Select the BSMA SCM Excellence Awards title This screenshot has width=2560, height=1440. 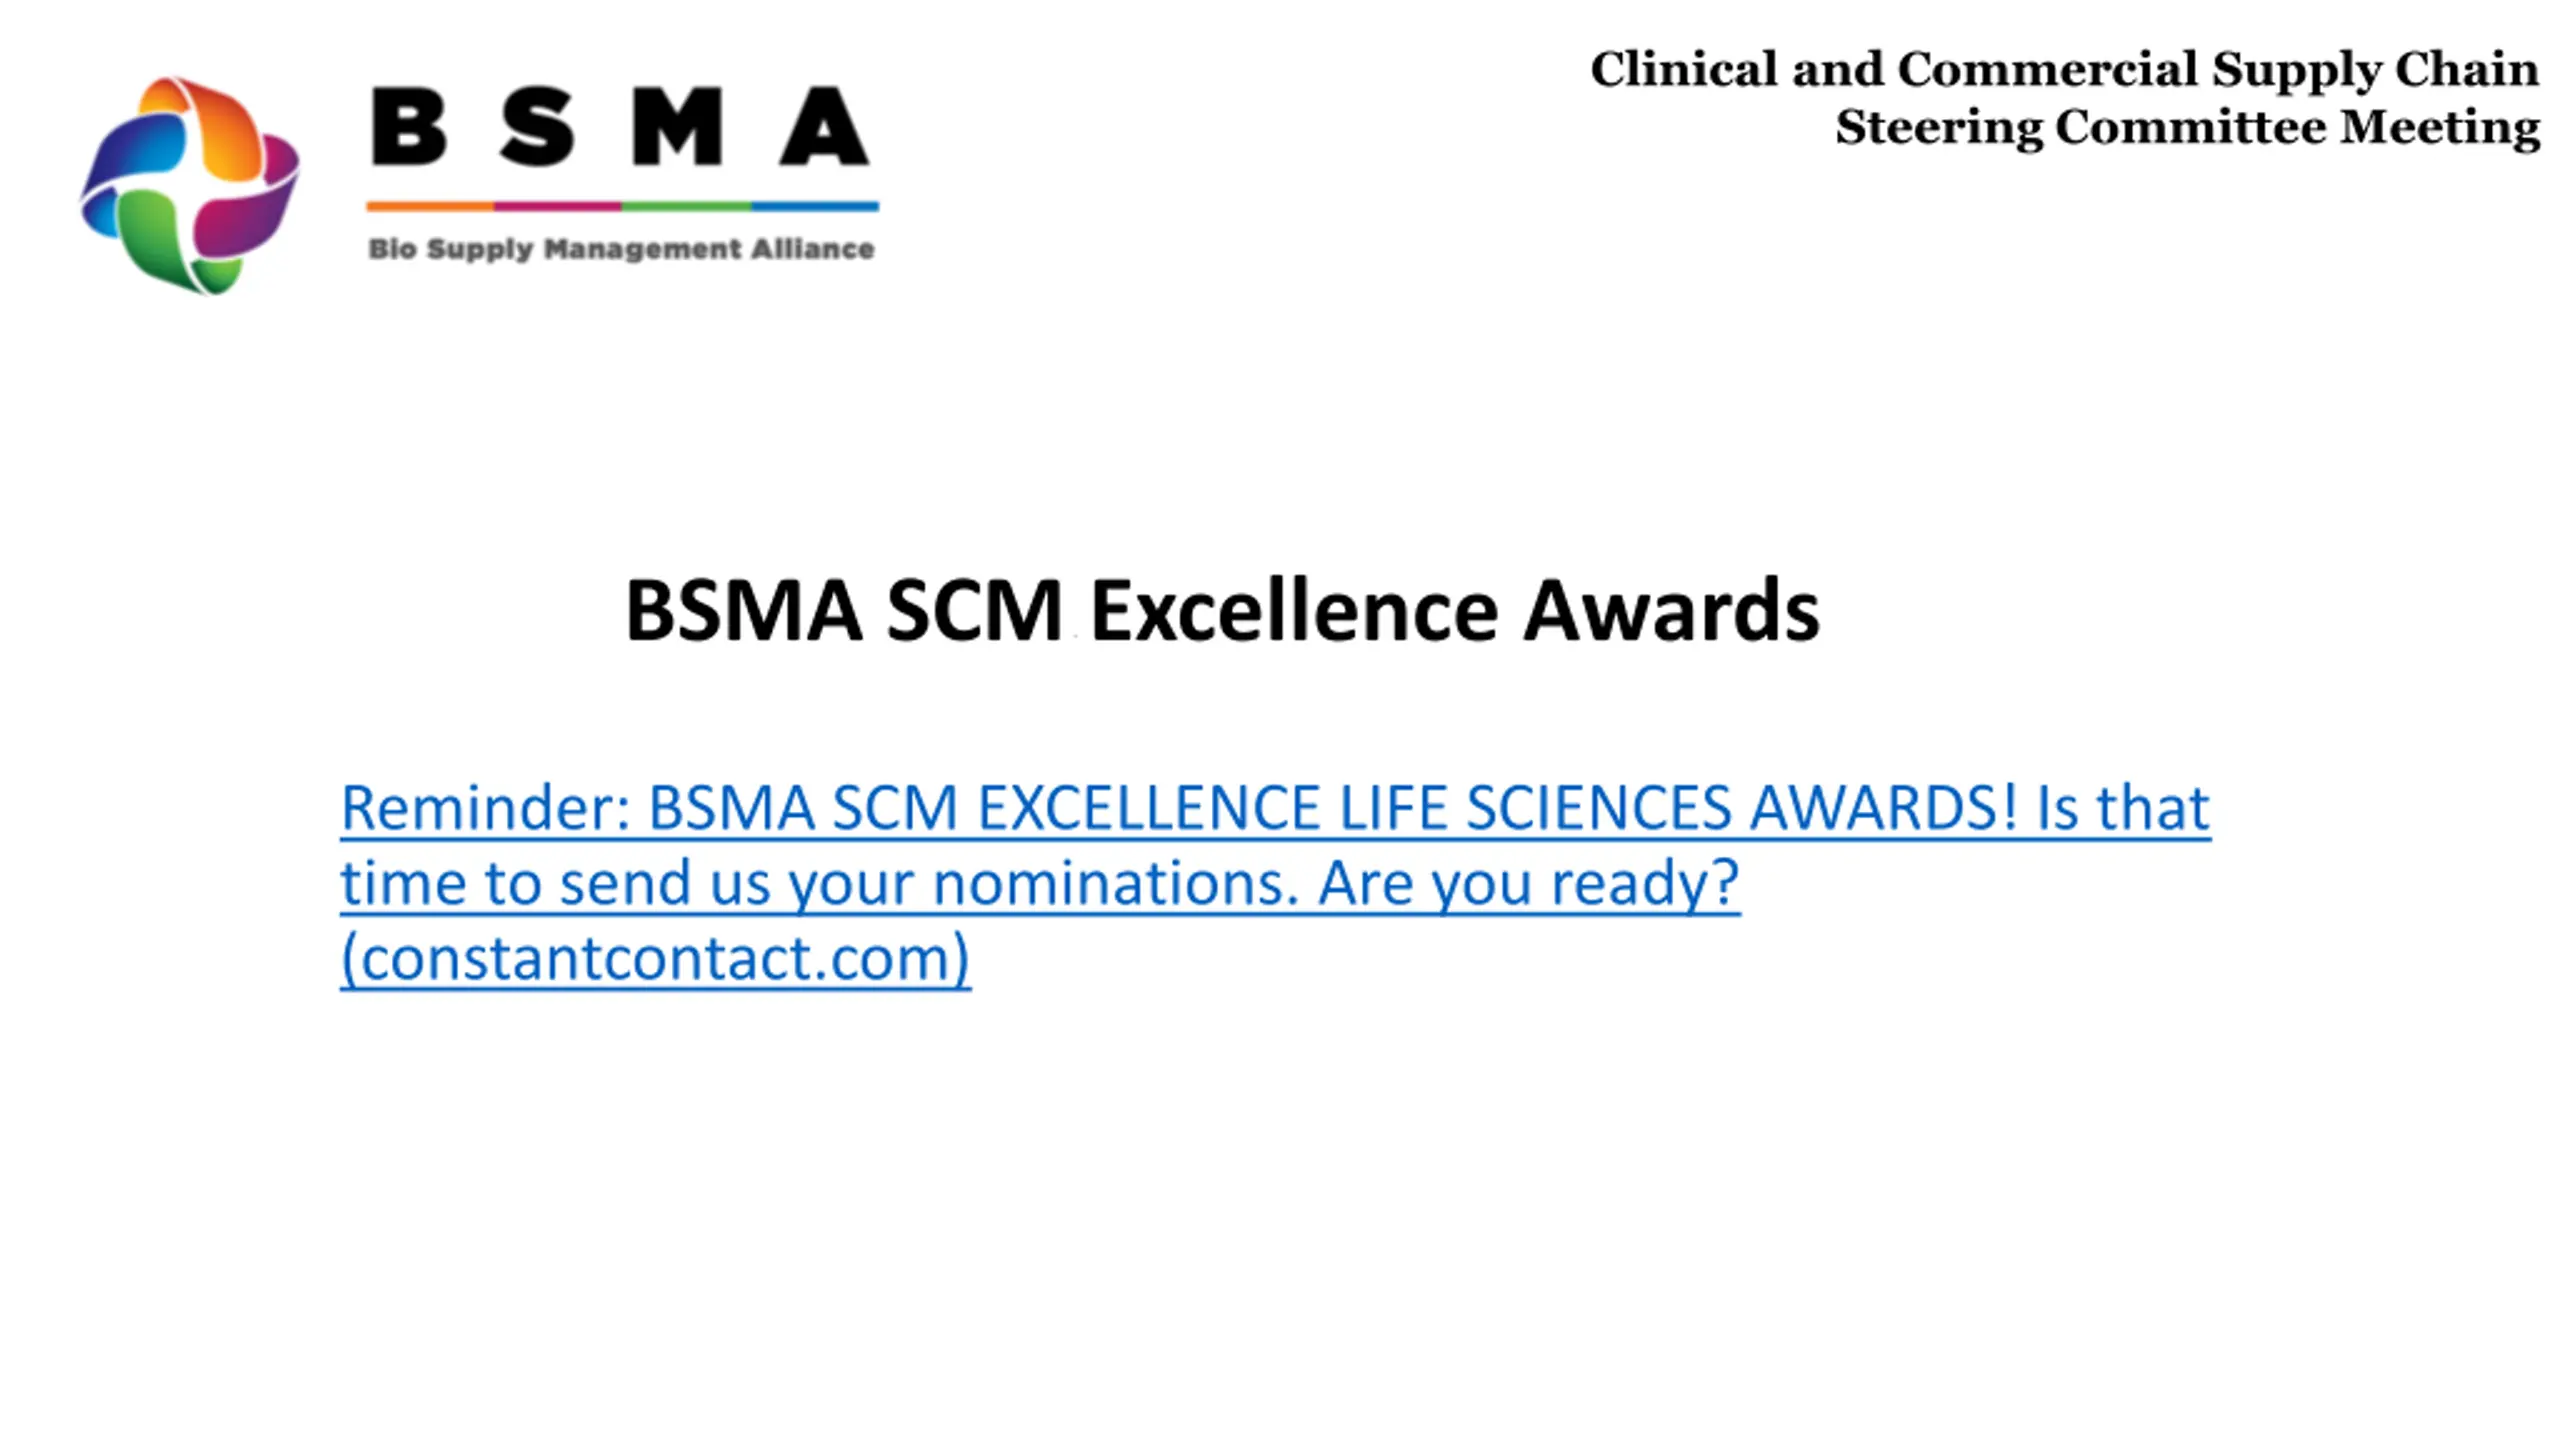coord(1222,610)
